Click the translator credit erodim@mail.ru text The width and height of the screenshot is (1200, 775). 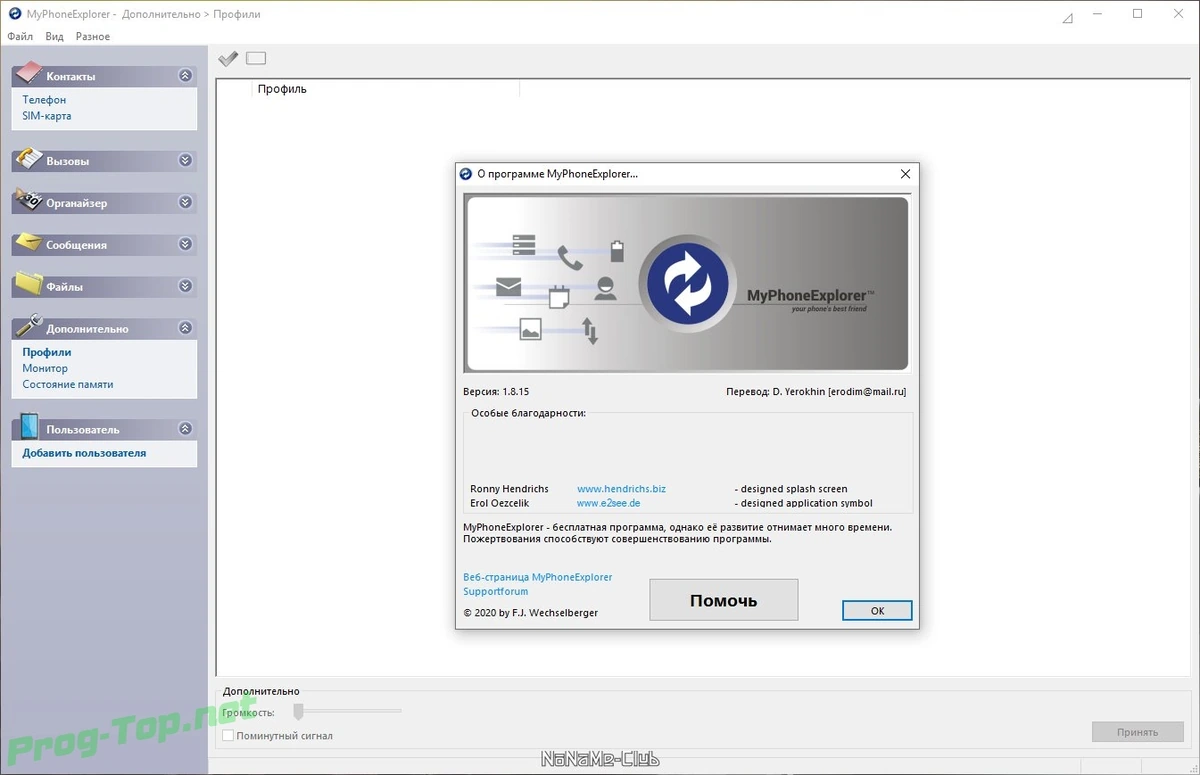816,391
